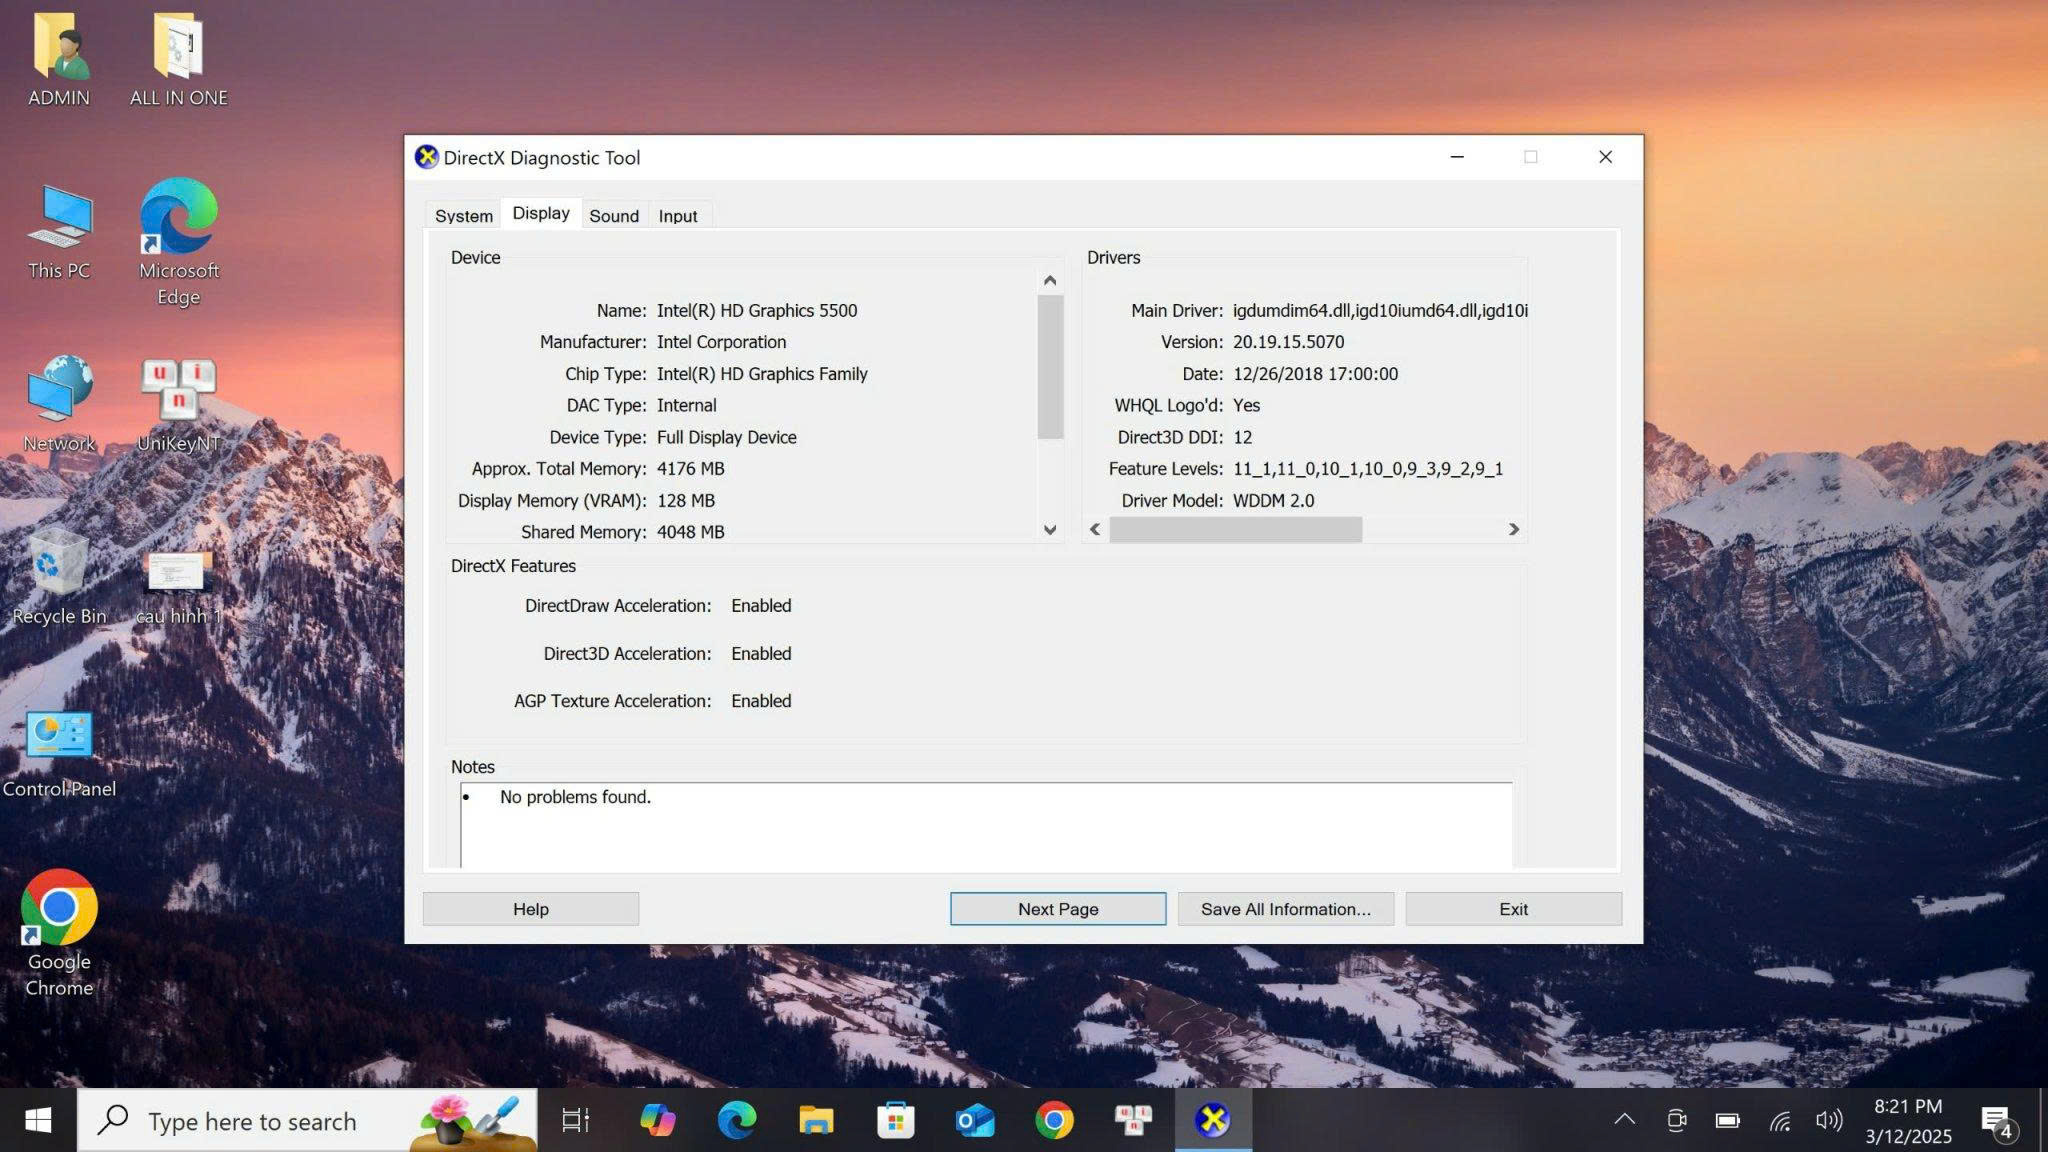The width and height of the screenshot is (2048, 1152).
Task: Show hidden system tray icons chevron
Action: pyautogui.click(x=1624, y=1120)
